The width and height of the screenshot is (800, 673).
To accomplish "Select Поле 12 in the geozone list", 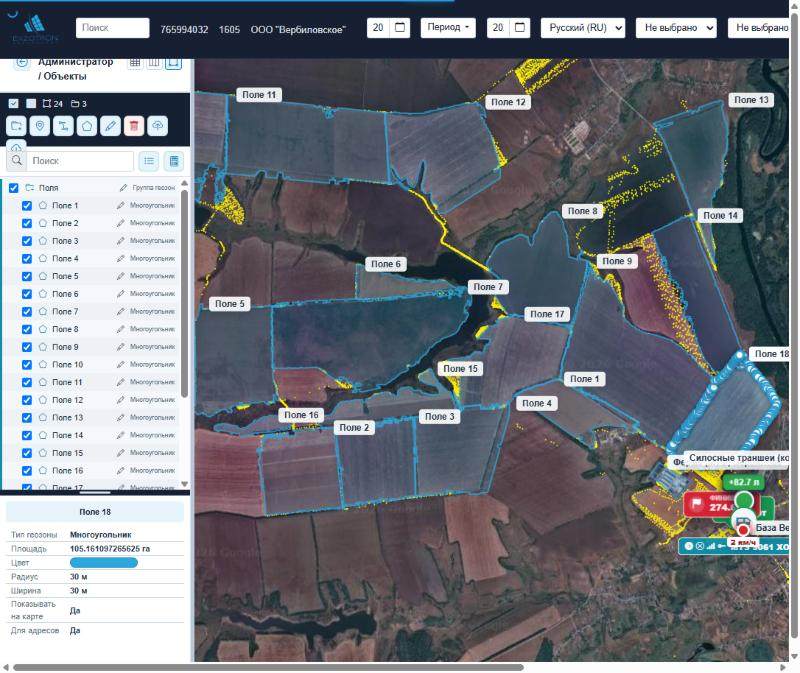I will 67,400.
